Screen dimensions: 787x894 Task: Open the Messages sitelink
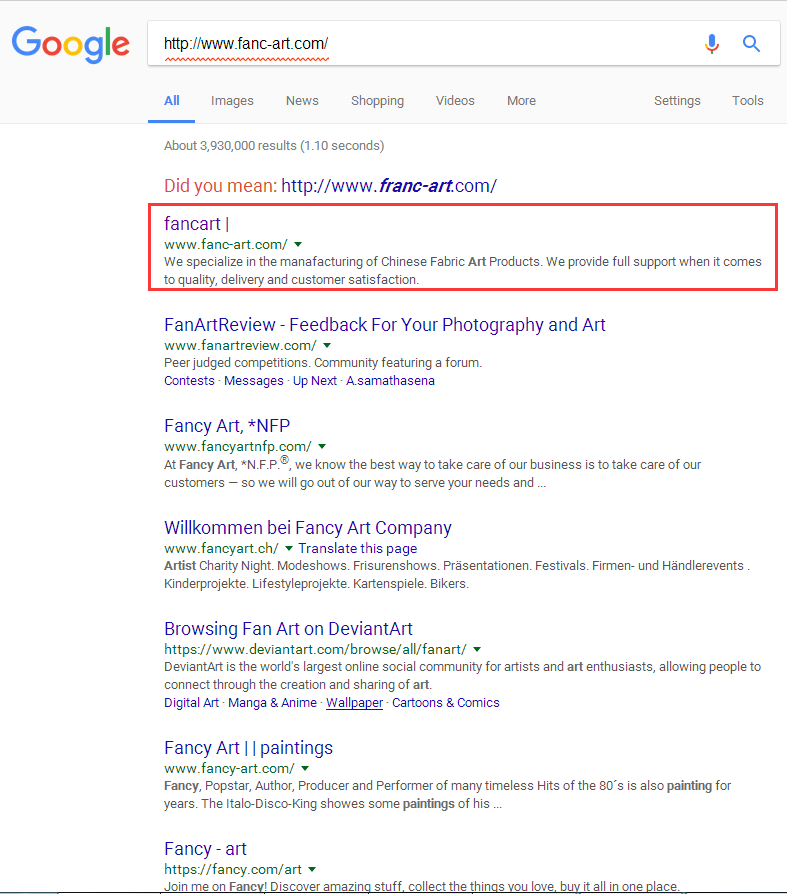[x=254, y=380]
